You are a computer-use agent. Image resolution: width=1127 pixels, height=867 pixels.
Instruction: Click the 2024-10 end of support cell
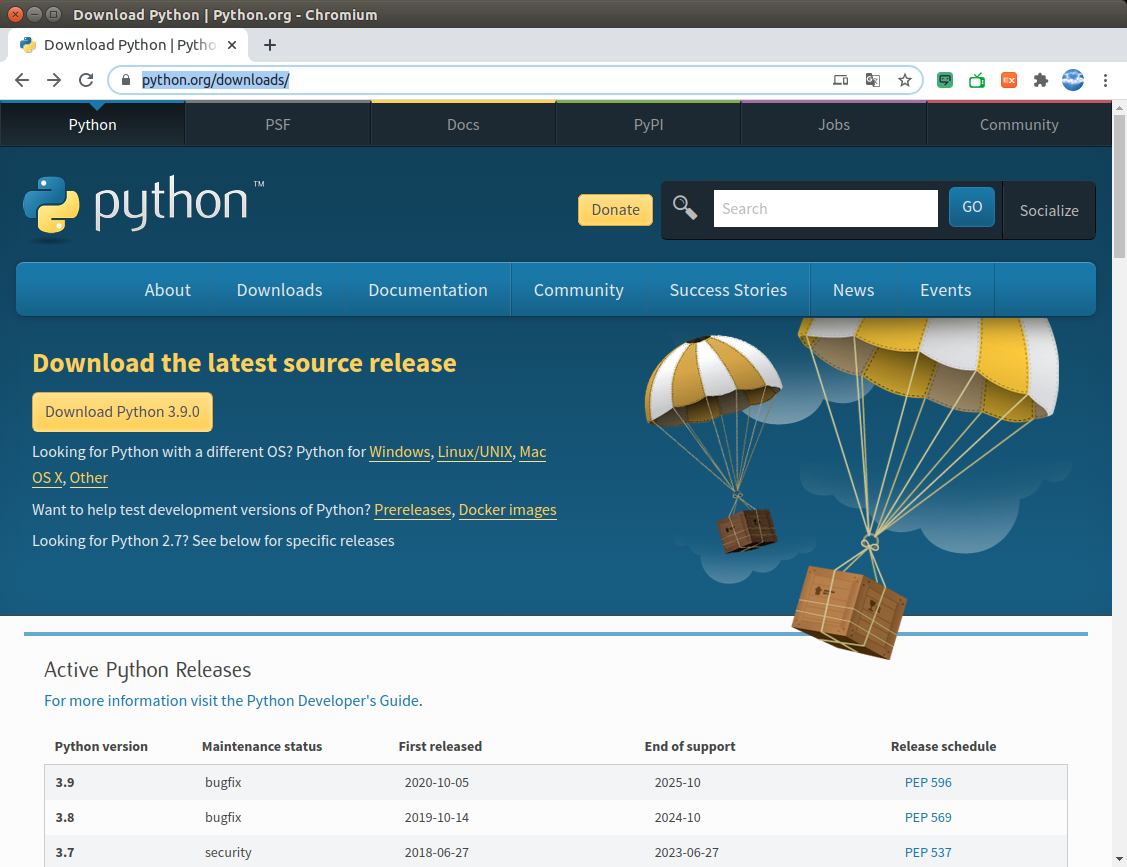point(677,817)
